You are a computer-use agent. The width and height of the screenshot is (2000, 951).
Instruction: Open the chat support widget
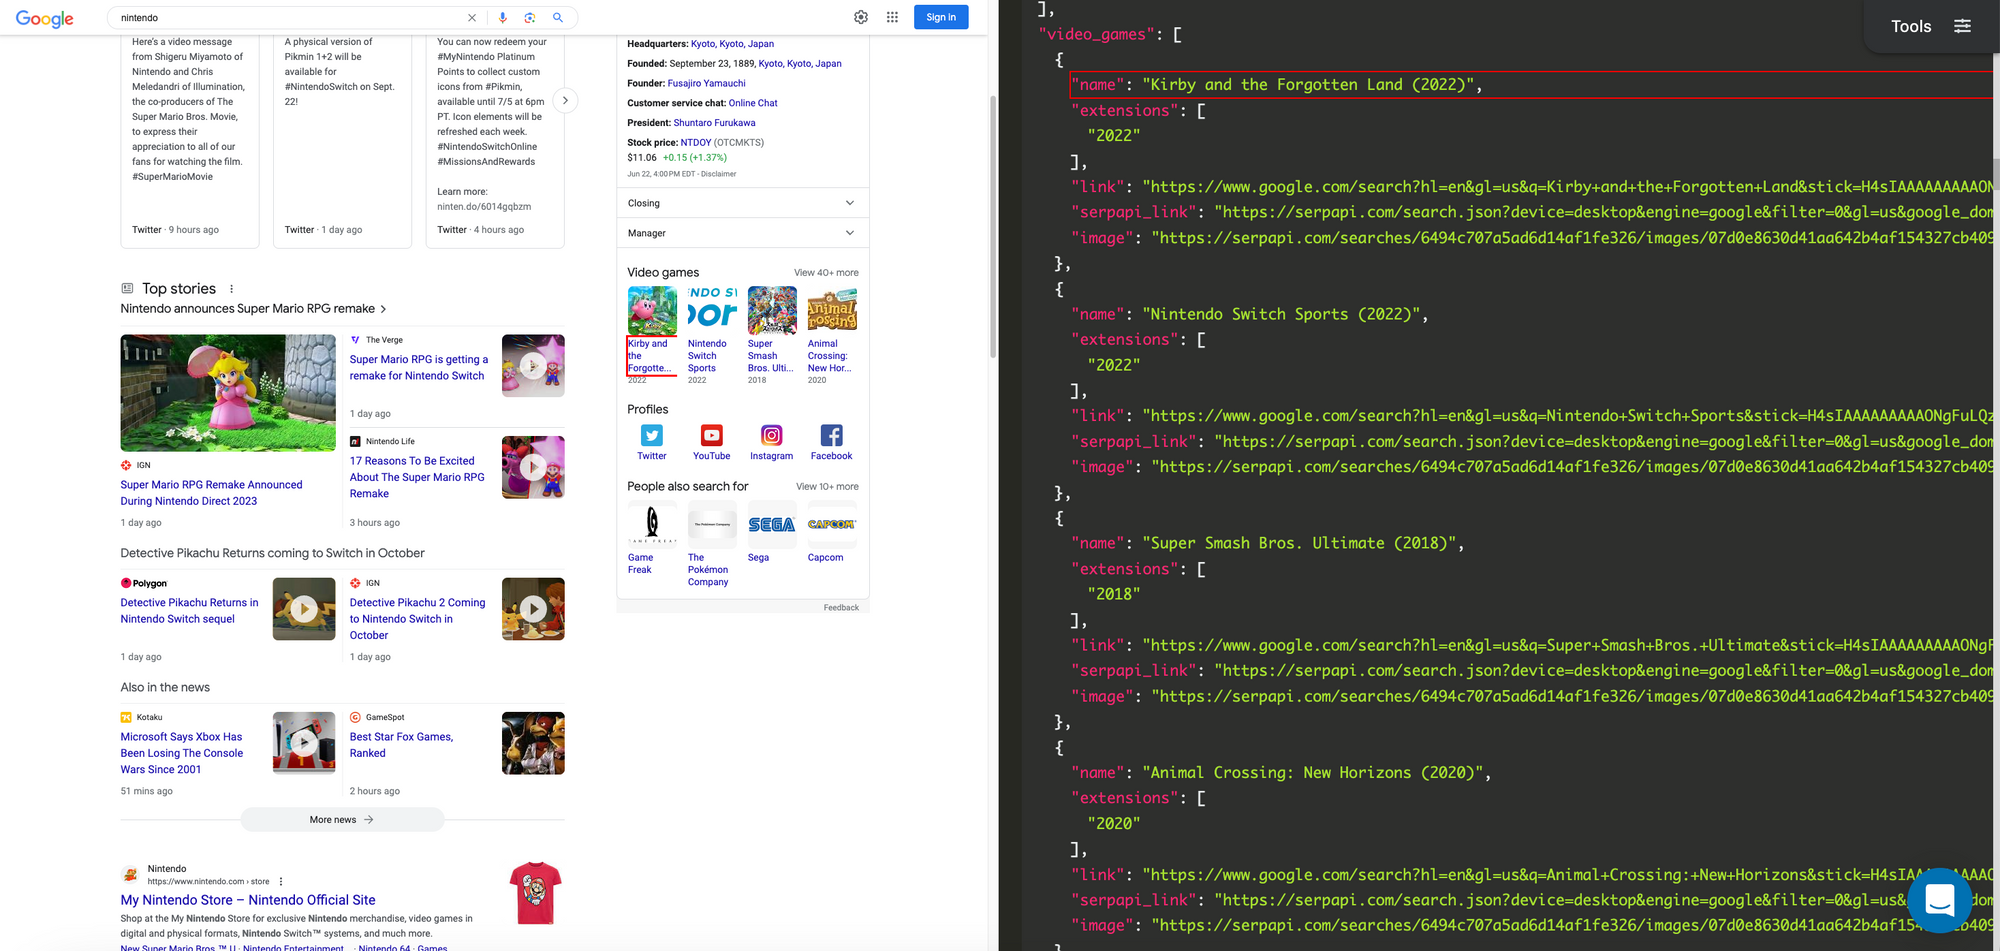coord(1939,900)
